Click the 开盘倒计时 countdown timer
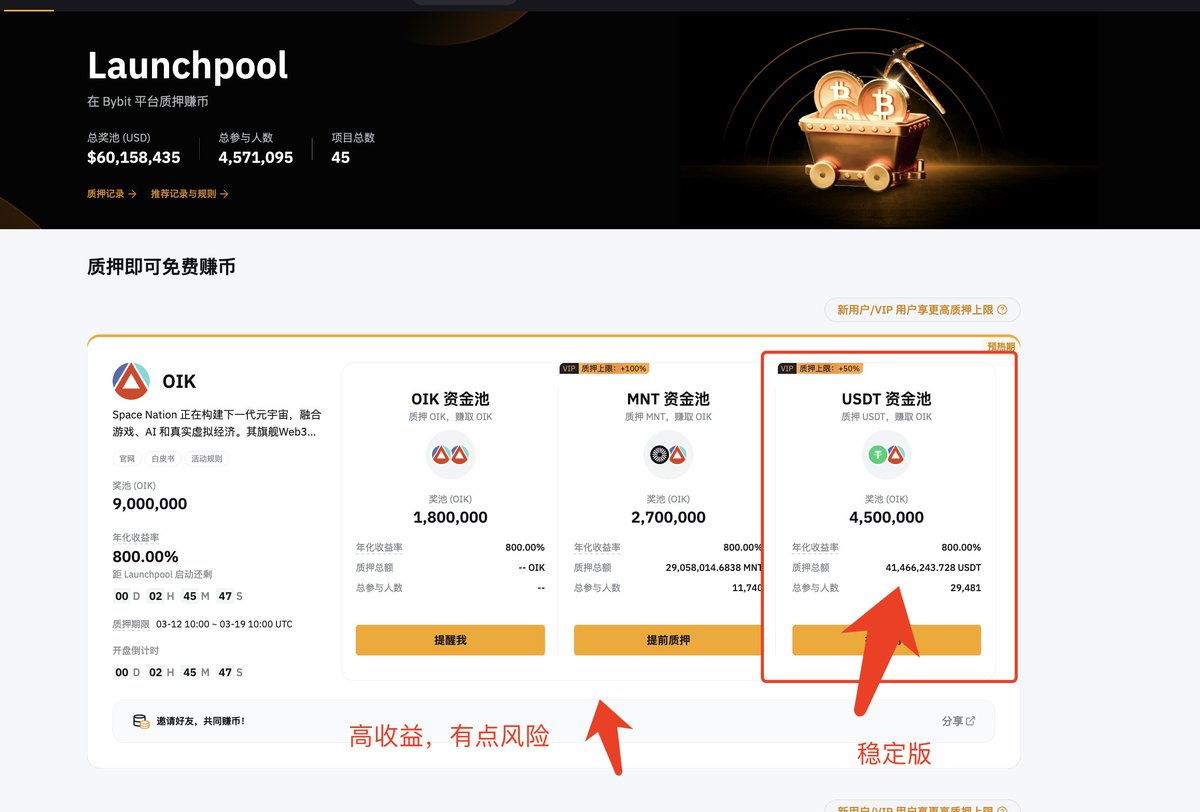Viewport: 1200px width, 812px height. [178, 672]
